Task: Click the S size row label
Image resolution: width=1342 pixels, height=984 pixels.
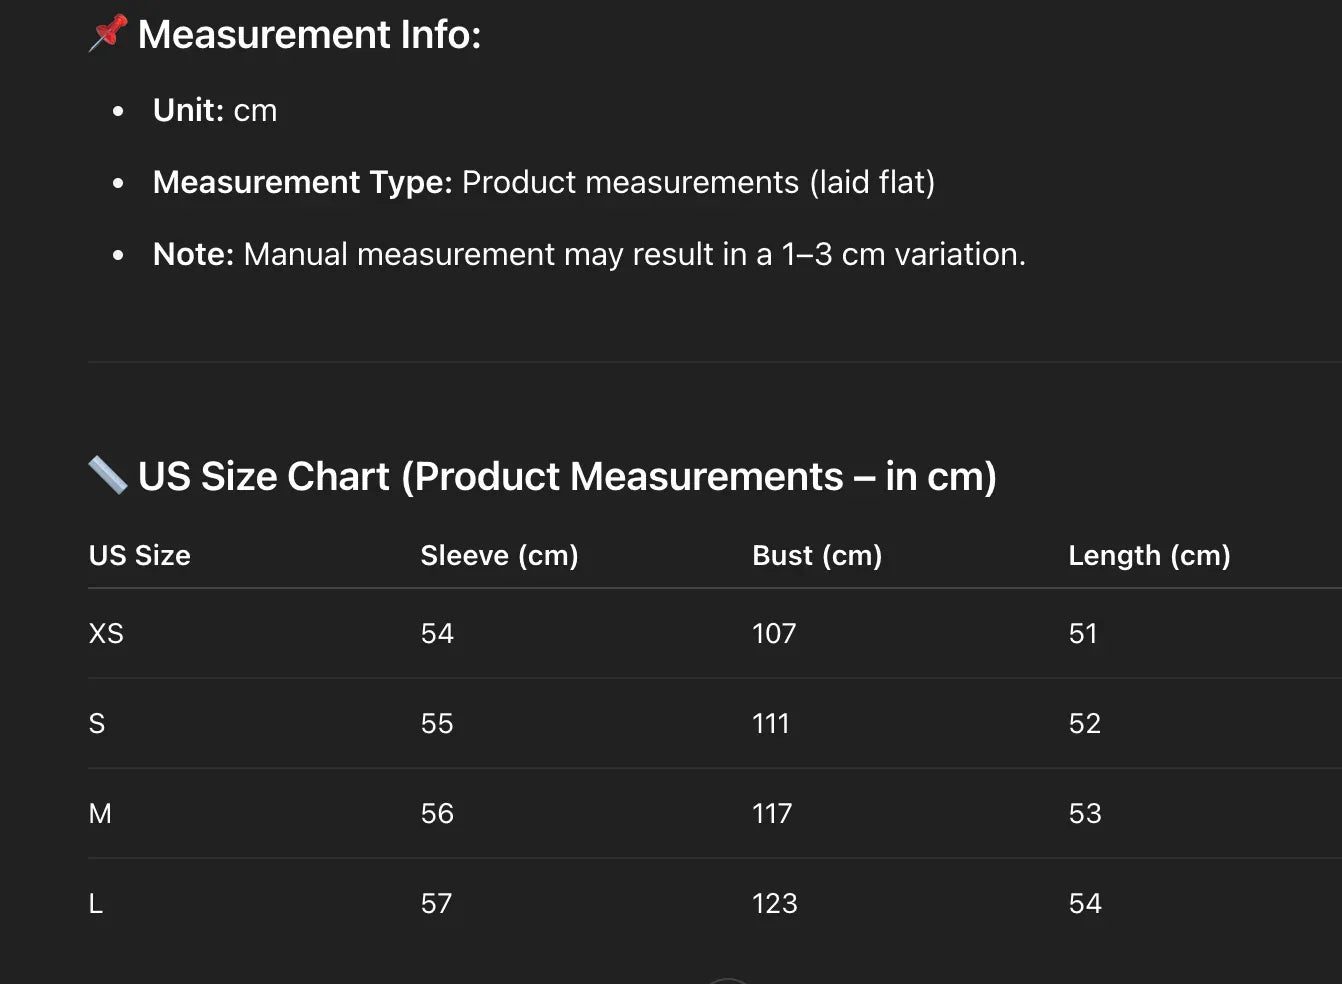Action: [97, 723]
